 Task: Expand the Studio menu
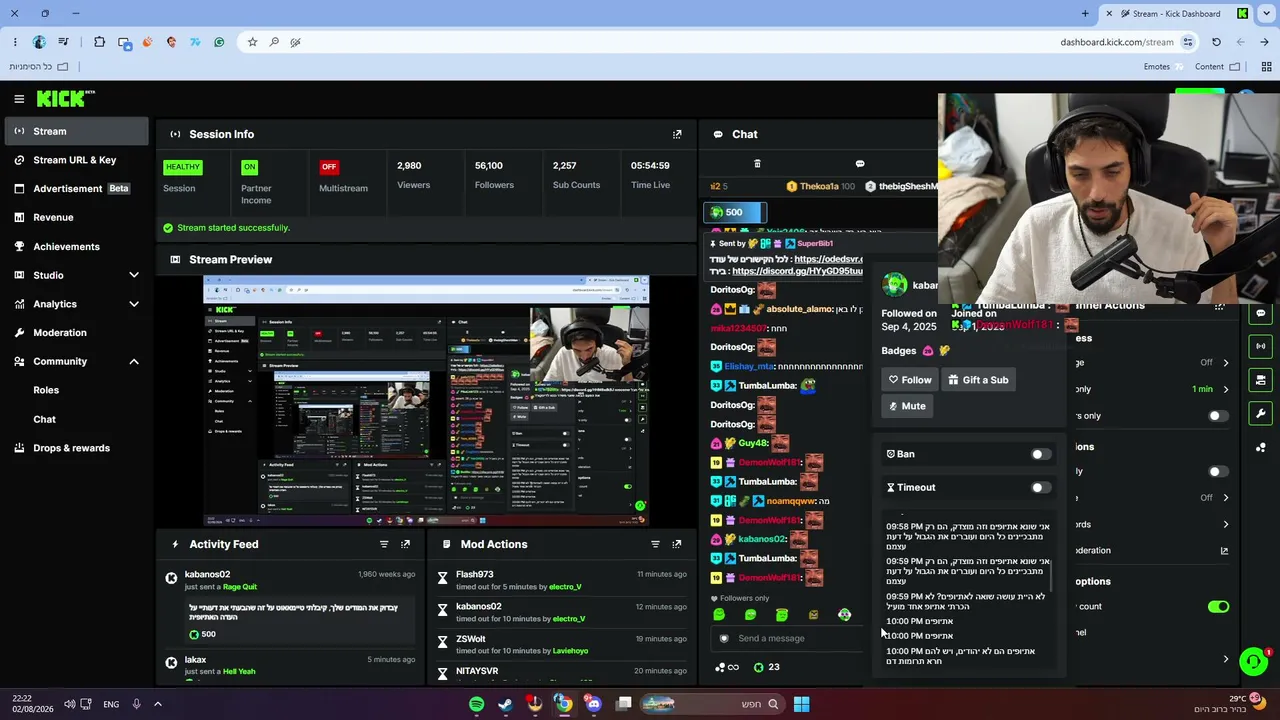pyautogui.click(x=134, y=275)
